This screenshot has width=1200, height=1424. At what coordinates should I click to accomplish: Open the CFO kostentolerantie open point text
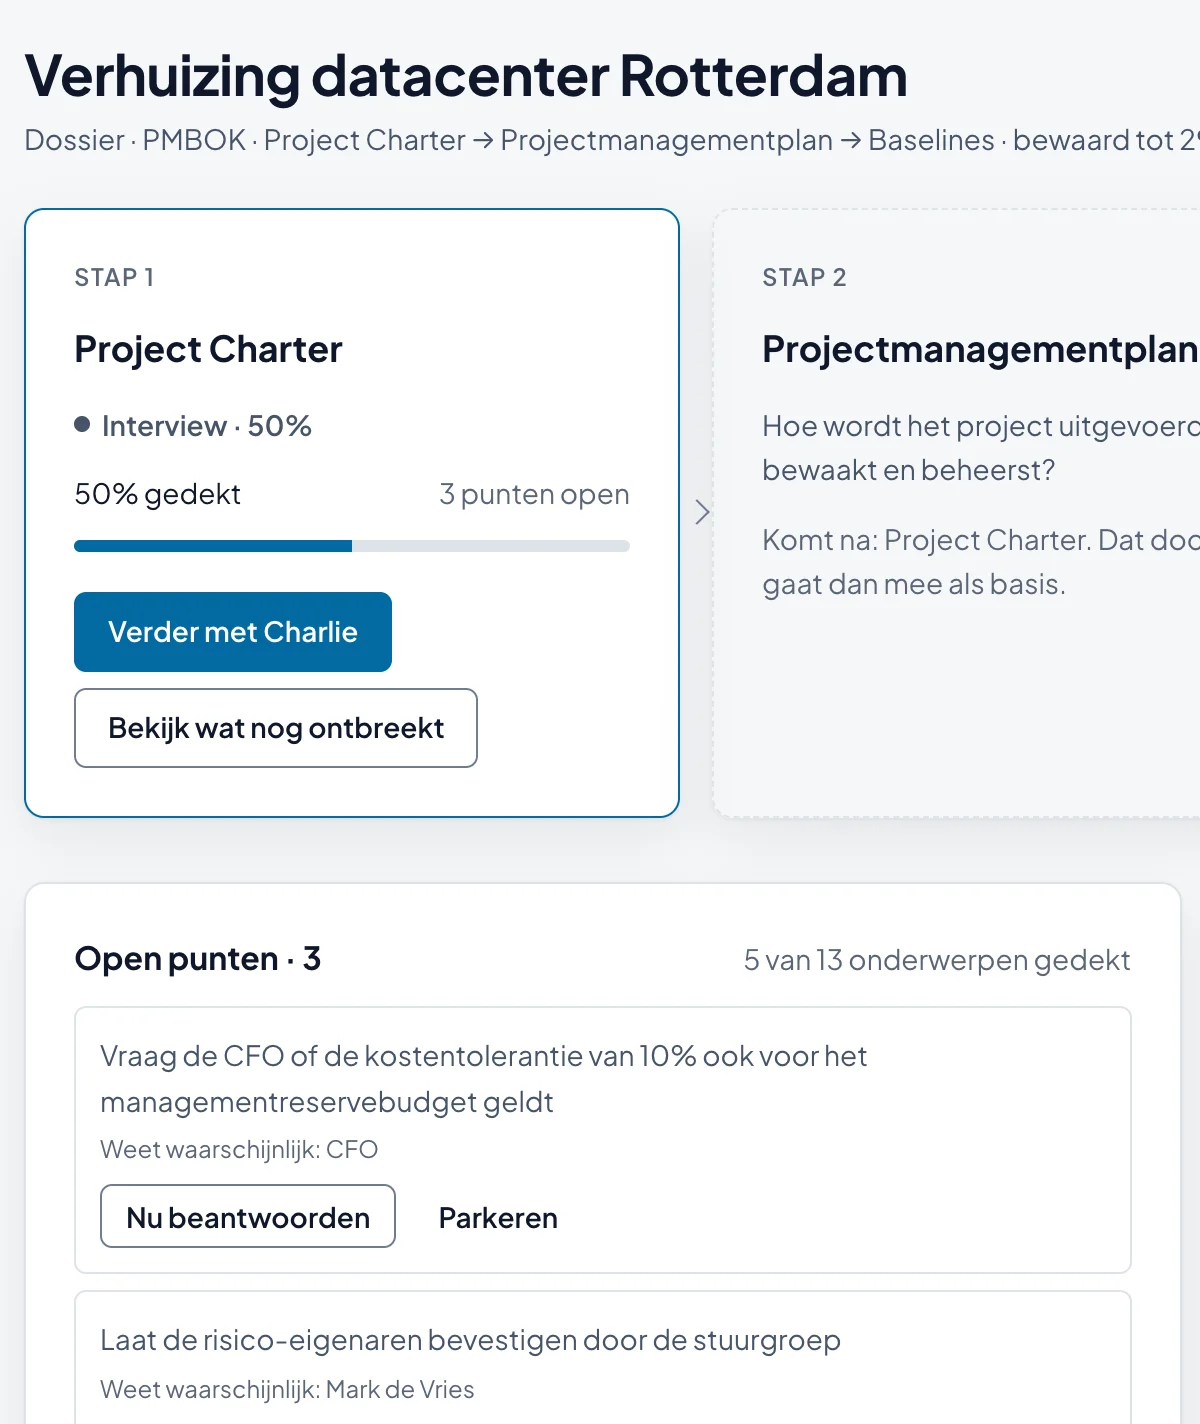pyautogui.click(x=483, y=1079)
